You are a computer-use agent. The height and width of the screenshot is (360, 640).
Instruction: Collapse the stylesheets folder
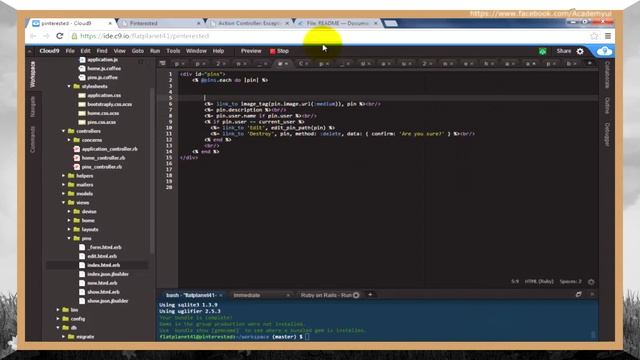tap(69, 87)
